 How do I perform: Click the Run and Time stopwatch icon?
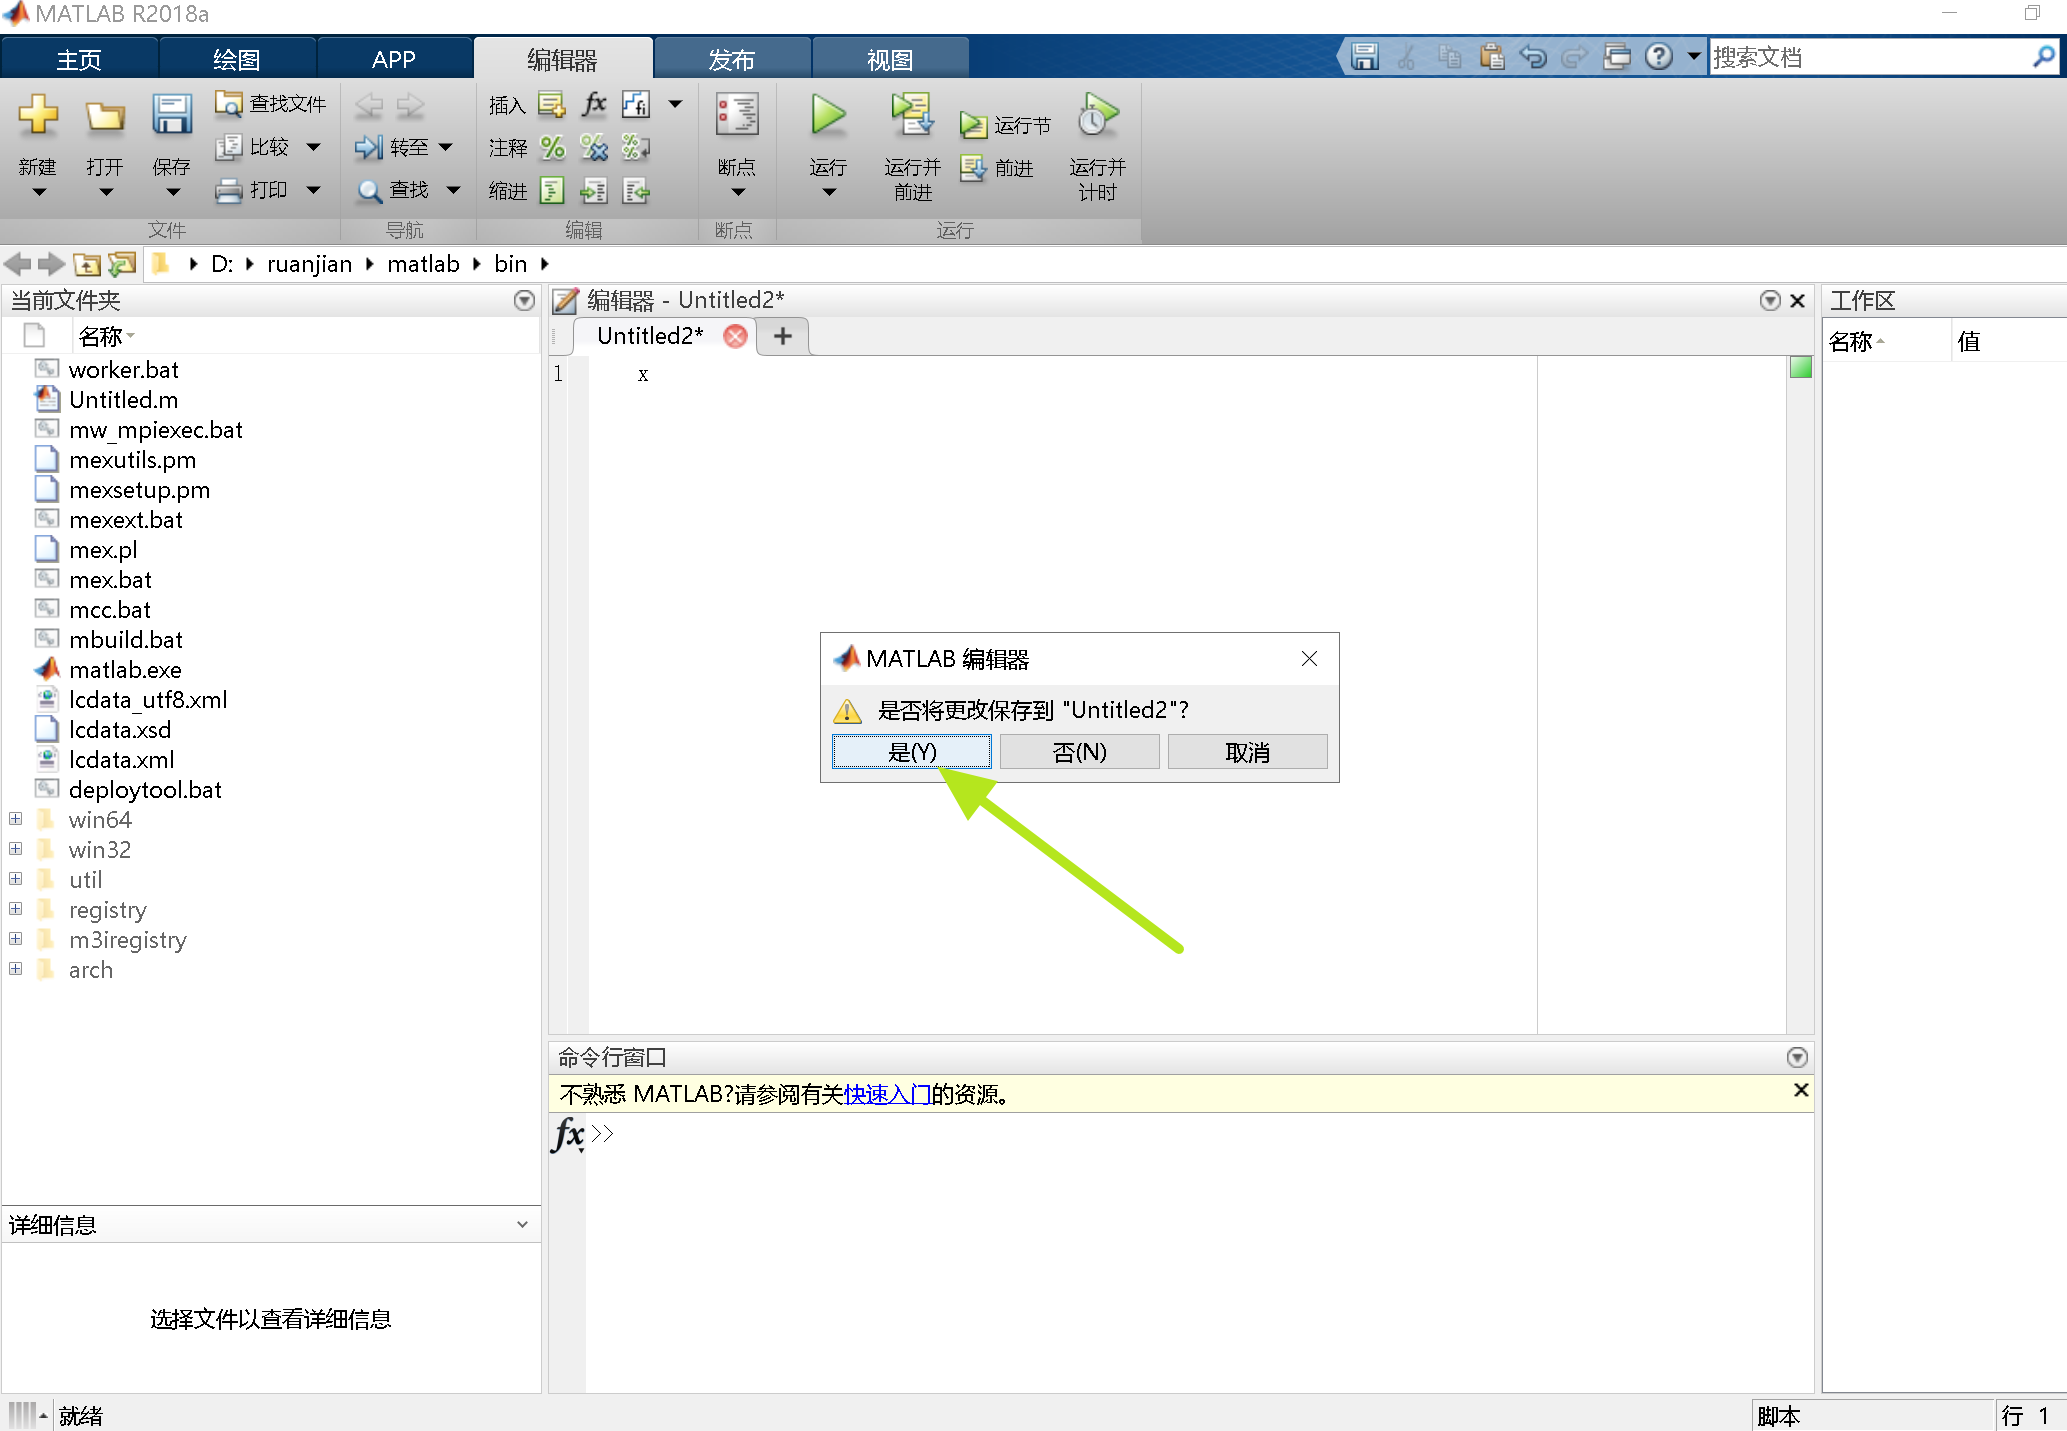[1097, 116]
